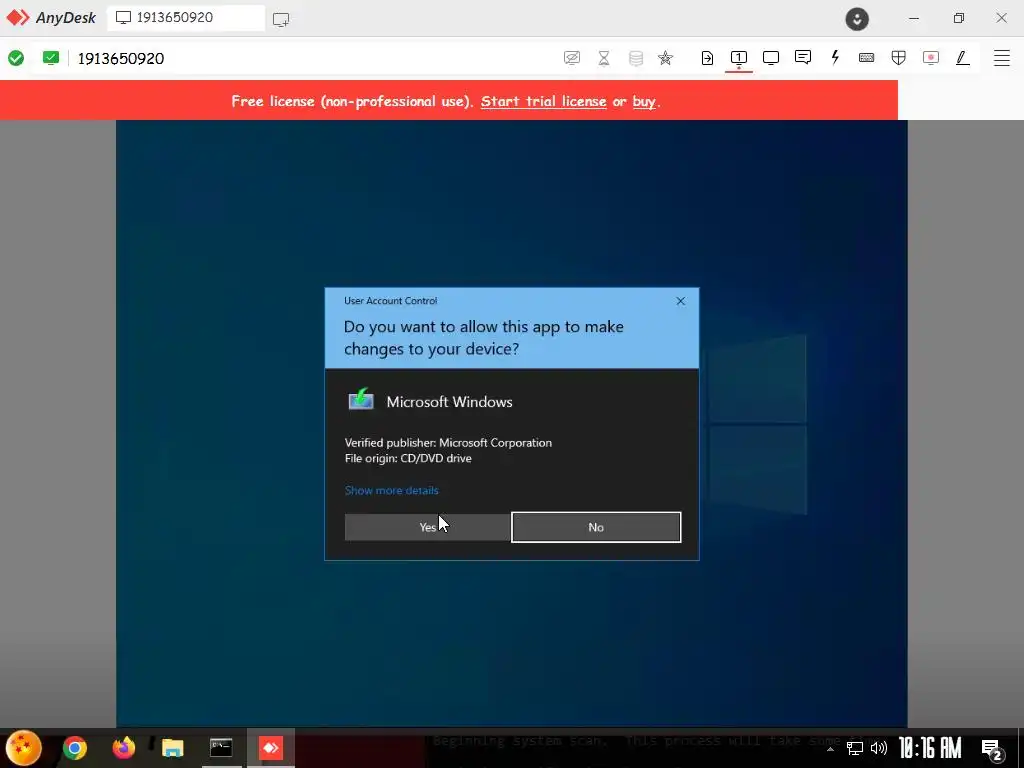Click the network icon in system tray
Image resolution: width=1024 pixels, height=768 pixels.
click(855, 748)
